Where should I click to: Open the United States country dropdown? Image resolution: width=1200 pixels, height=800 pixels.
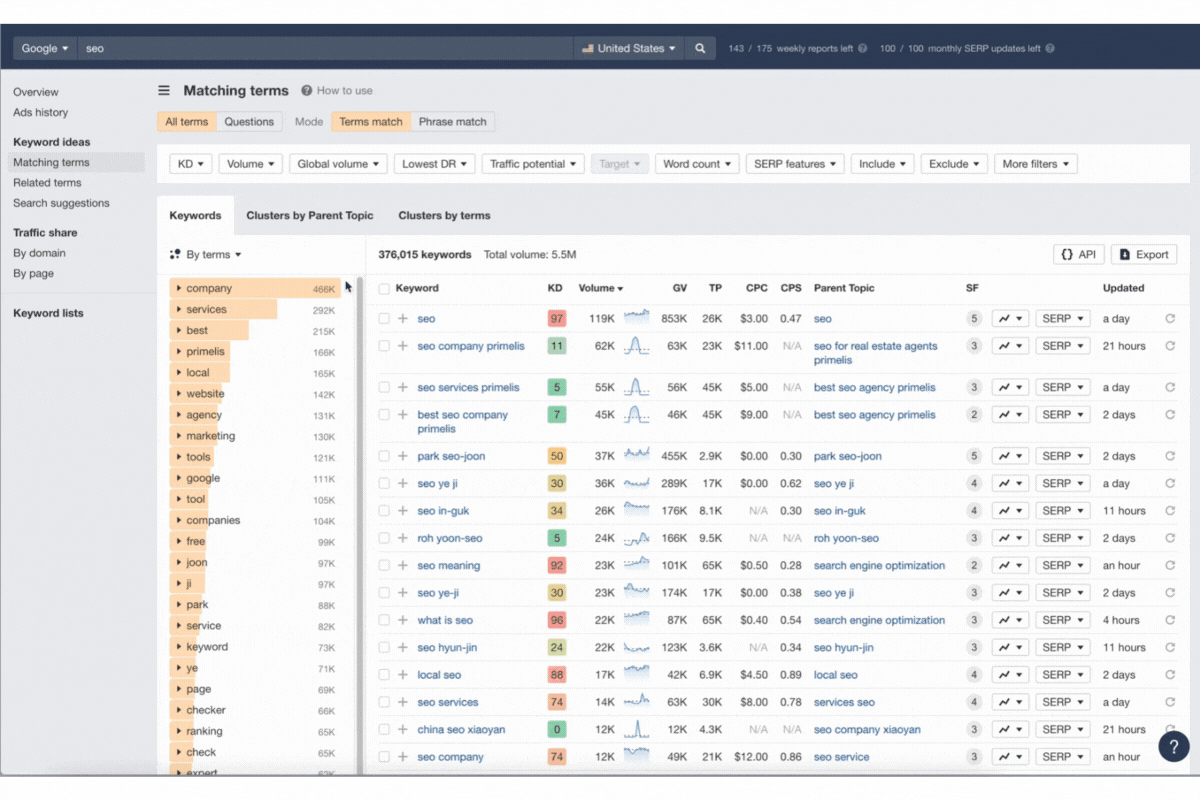pos(629,48)
